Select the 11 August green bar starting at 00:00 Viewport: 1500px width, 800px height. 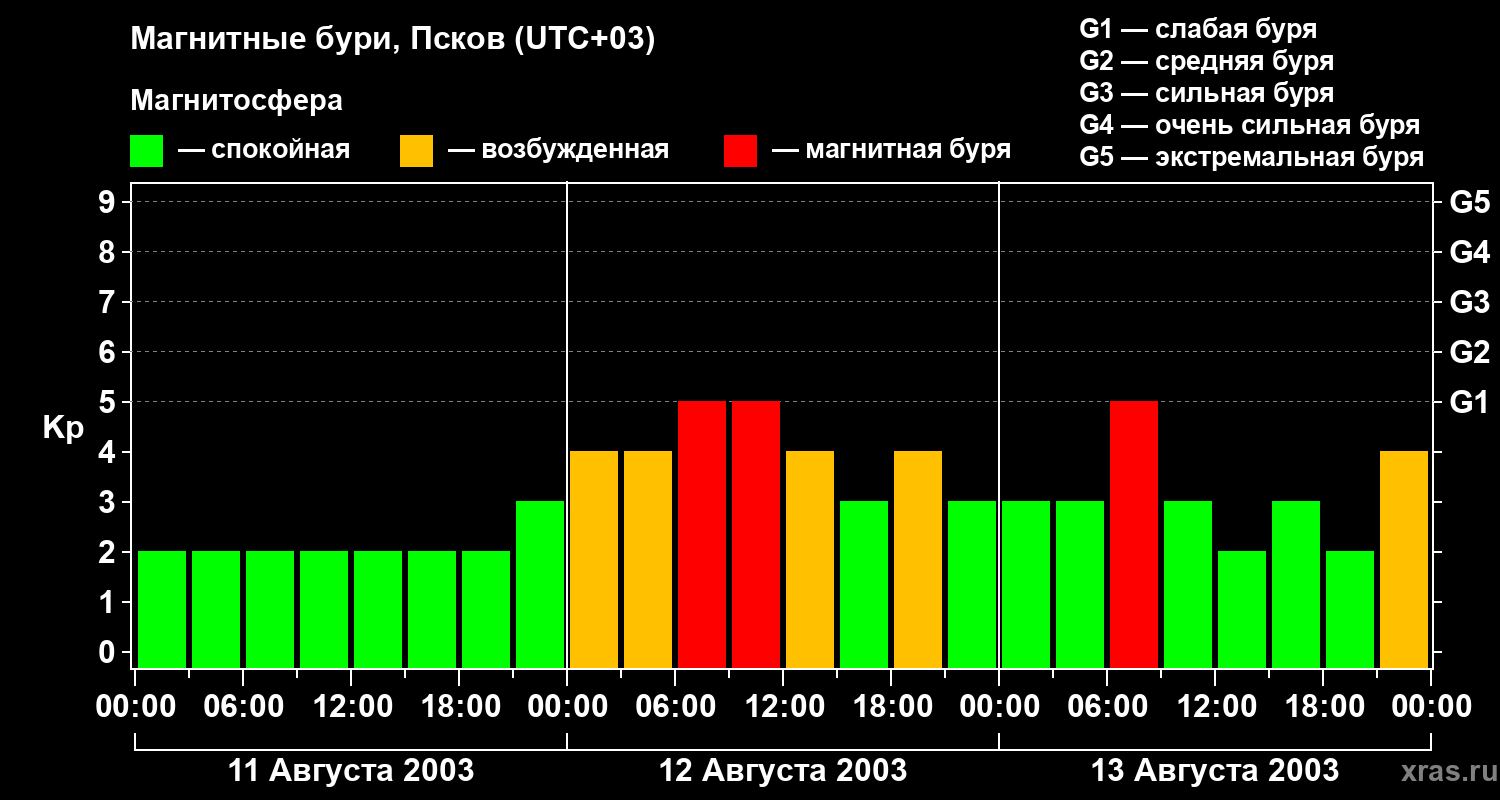(162, 609)
